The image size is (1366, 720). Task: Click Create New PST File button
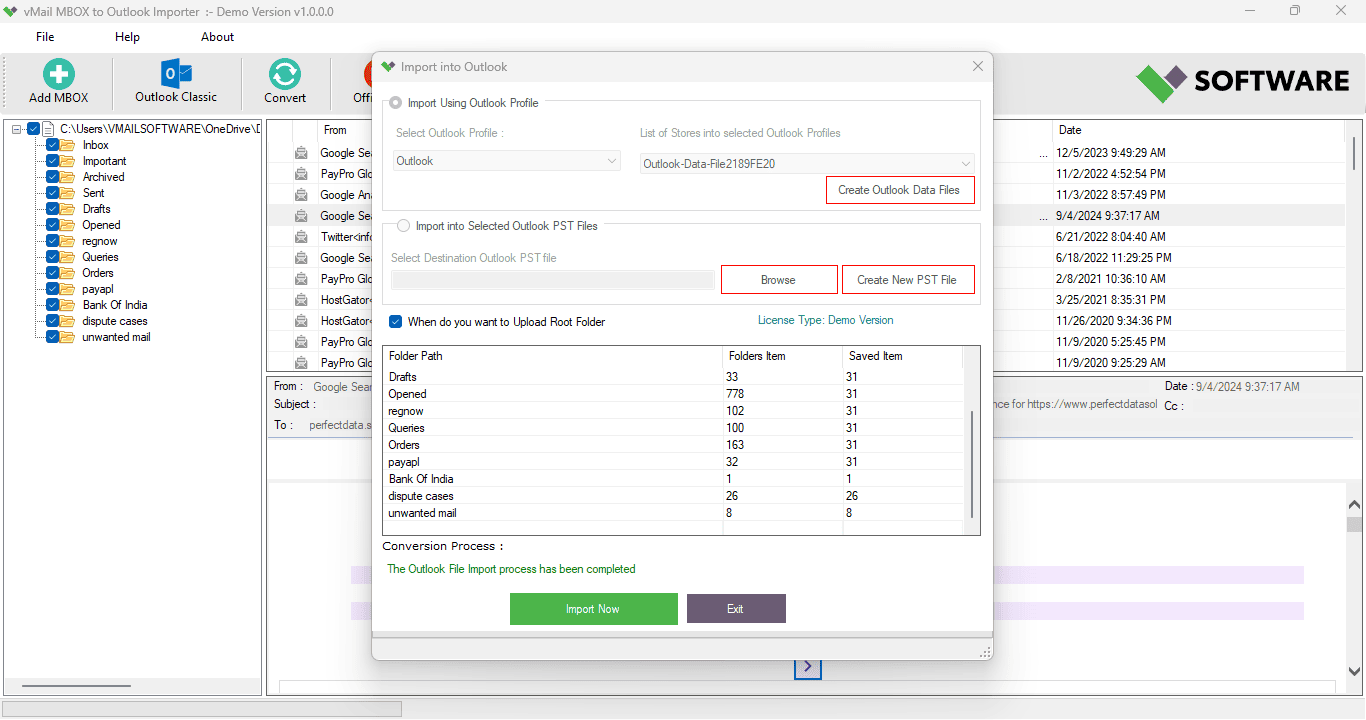point(907,280)
